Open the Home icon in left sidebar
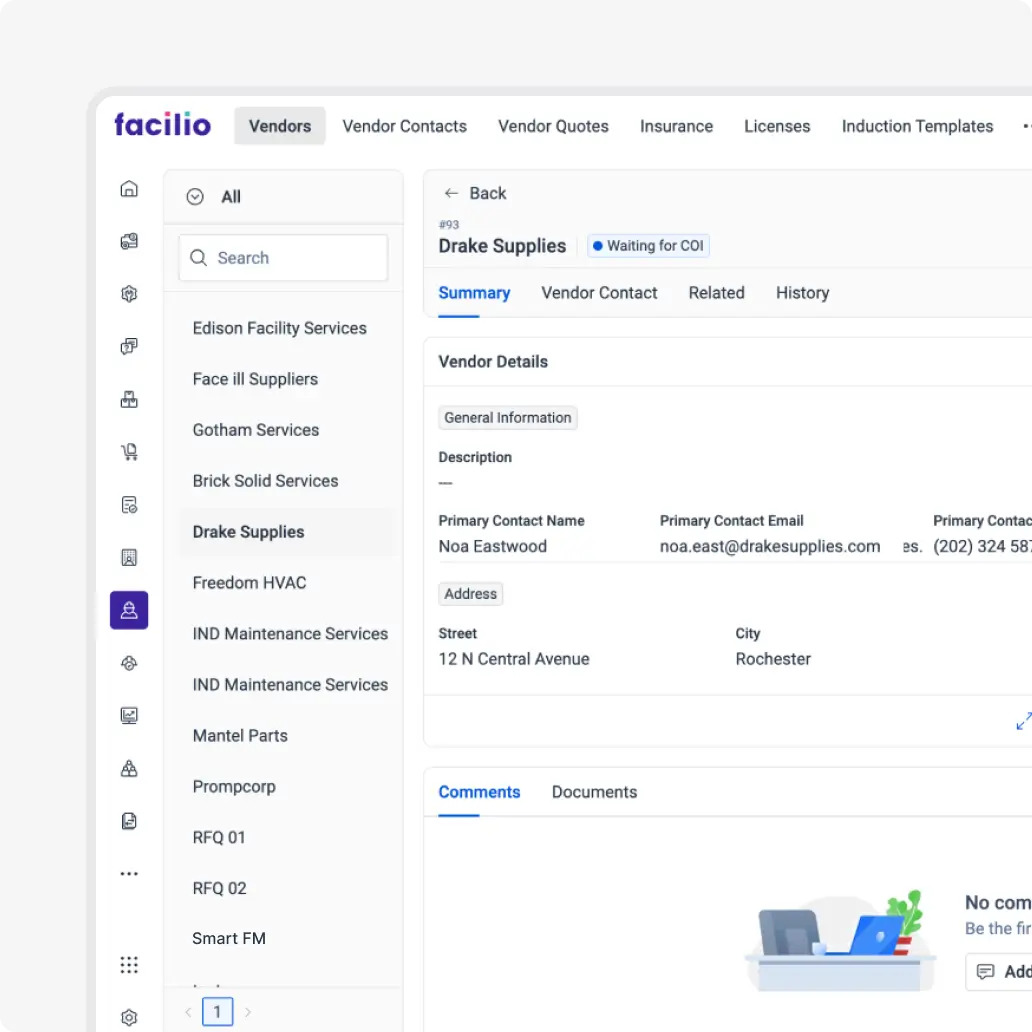 pos(129,188)
